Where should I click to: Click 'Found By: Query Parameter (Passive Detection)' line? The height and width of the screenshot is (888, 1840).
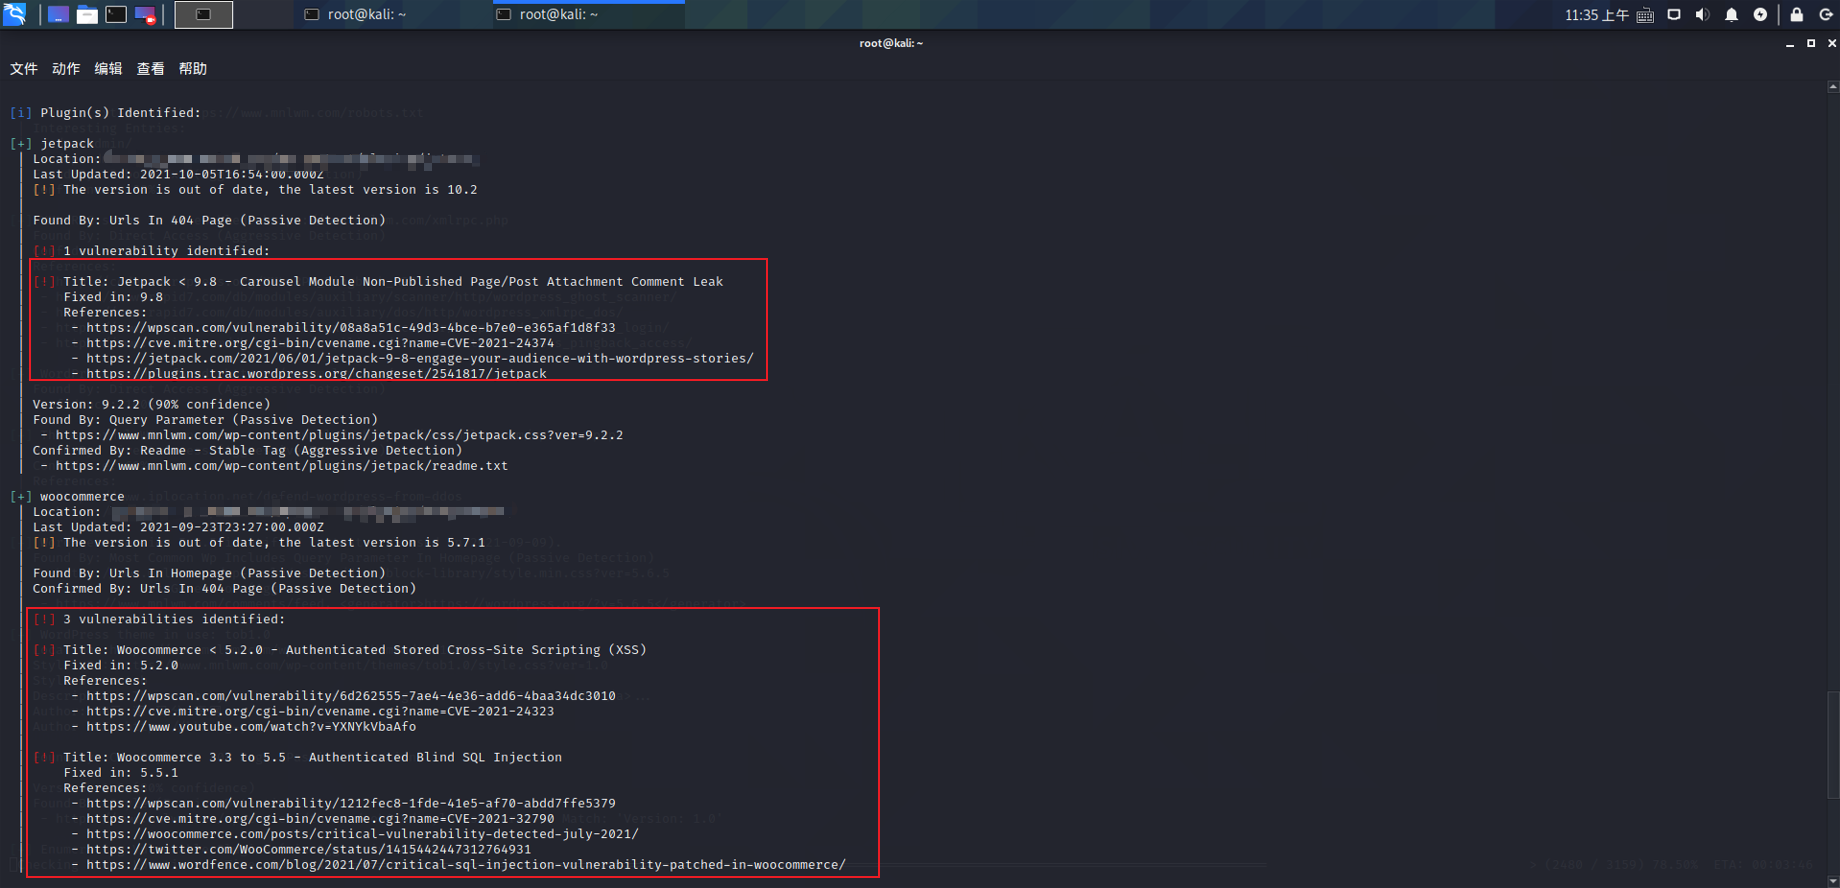205,420
